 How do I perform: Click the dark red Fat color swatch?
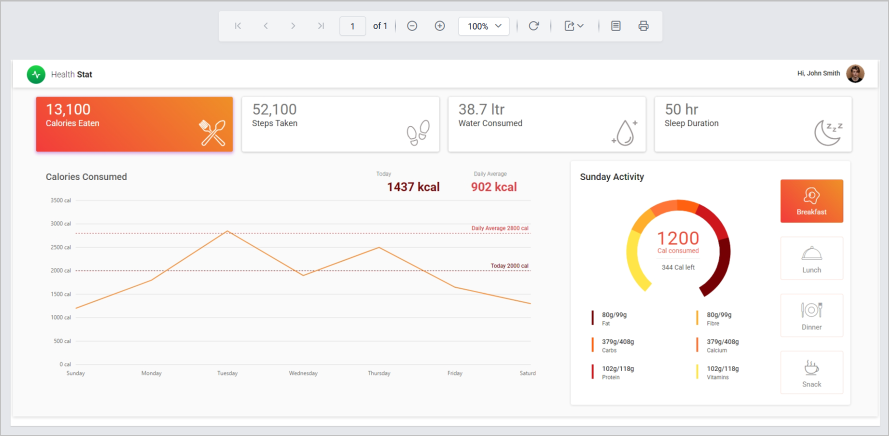coord(593,318)
